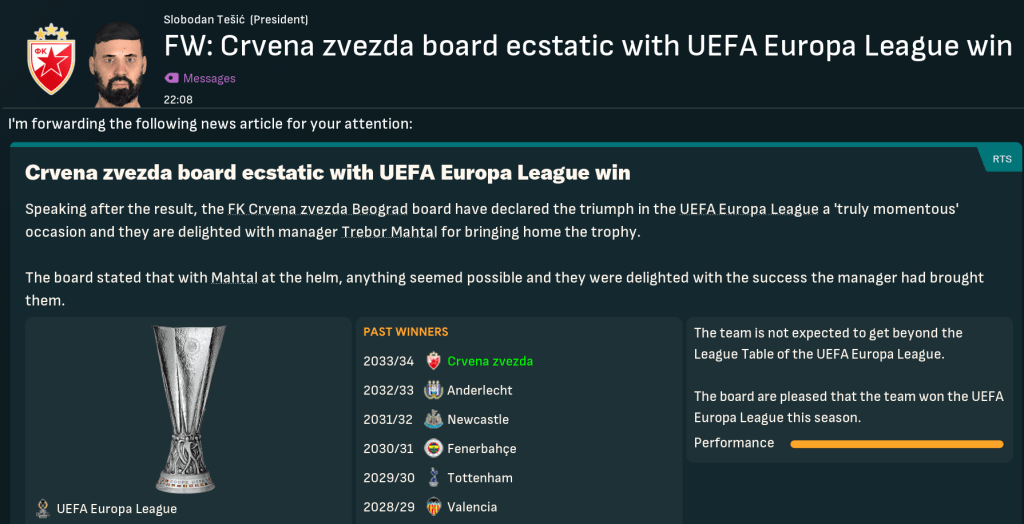
Task: Click small Europa League icon below trophy
Action: (43, 508)
